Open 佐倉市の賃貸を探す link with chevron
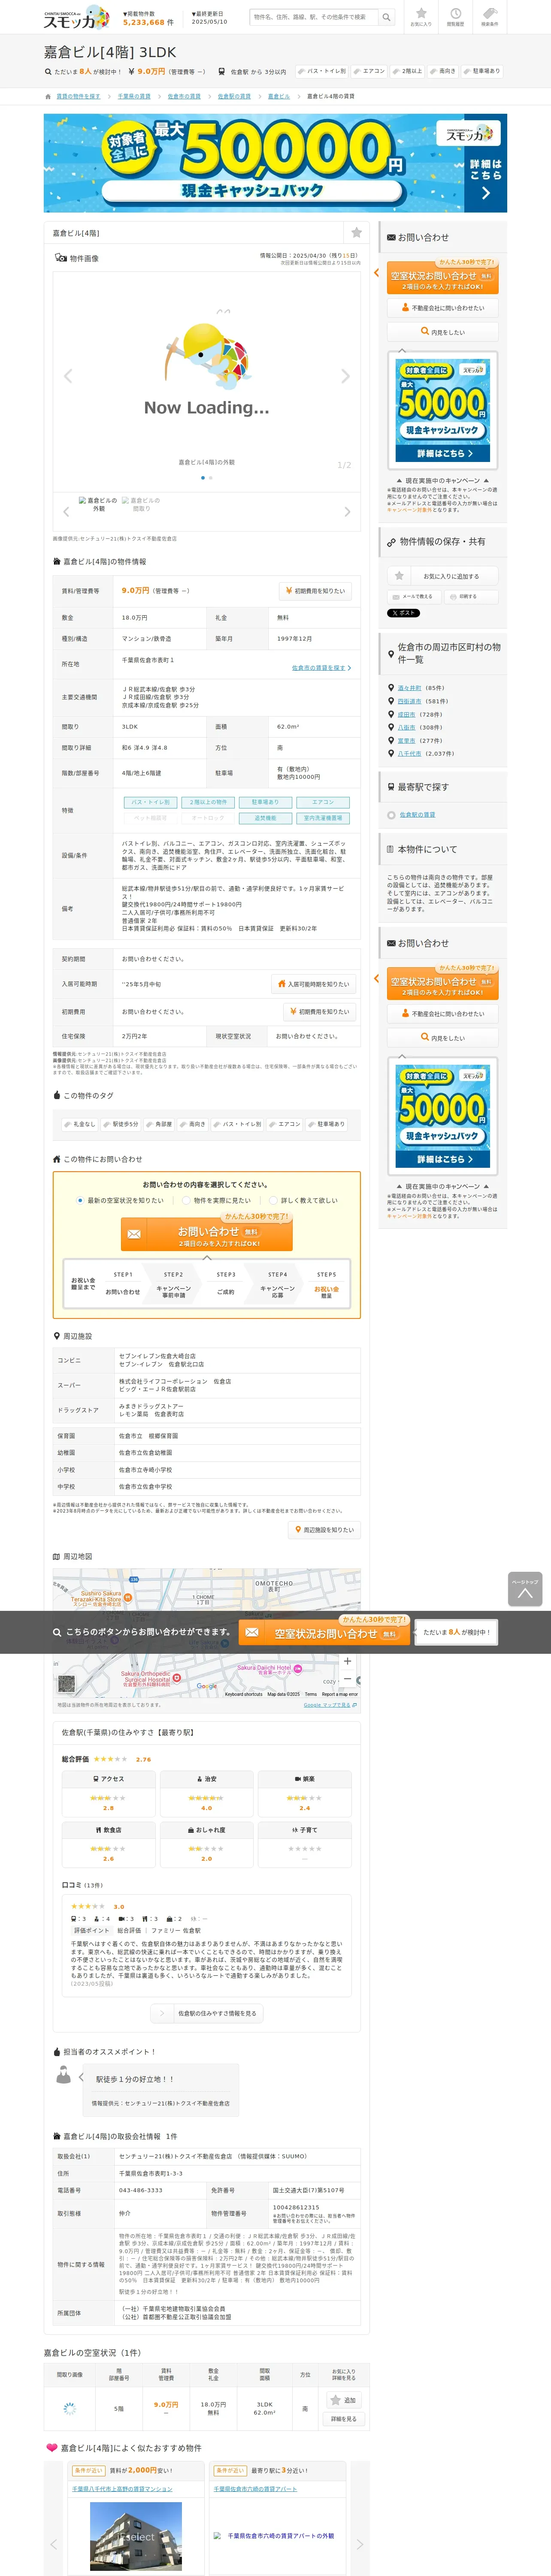 321,668
